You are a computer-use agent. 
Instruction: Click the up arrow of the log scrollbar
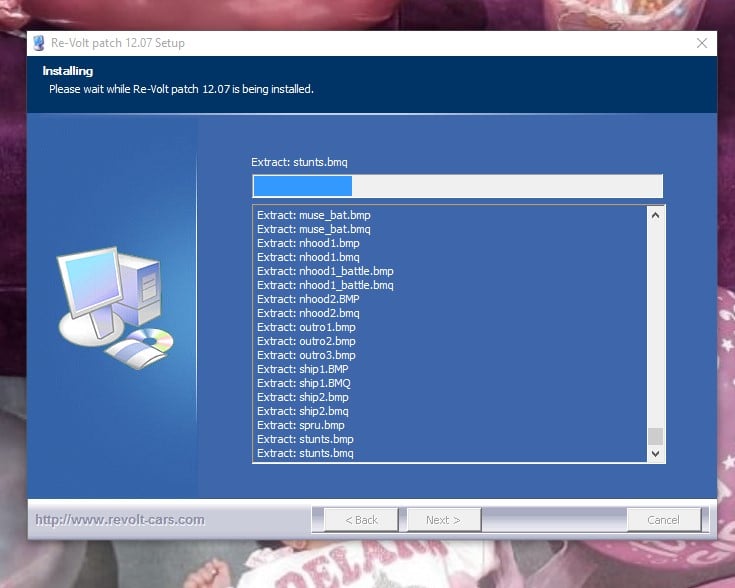tap(656, 215)
